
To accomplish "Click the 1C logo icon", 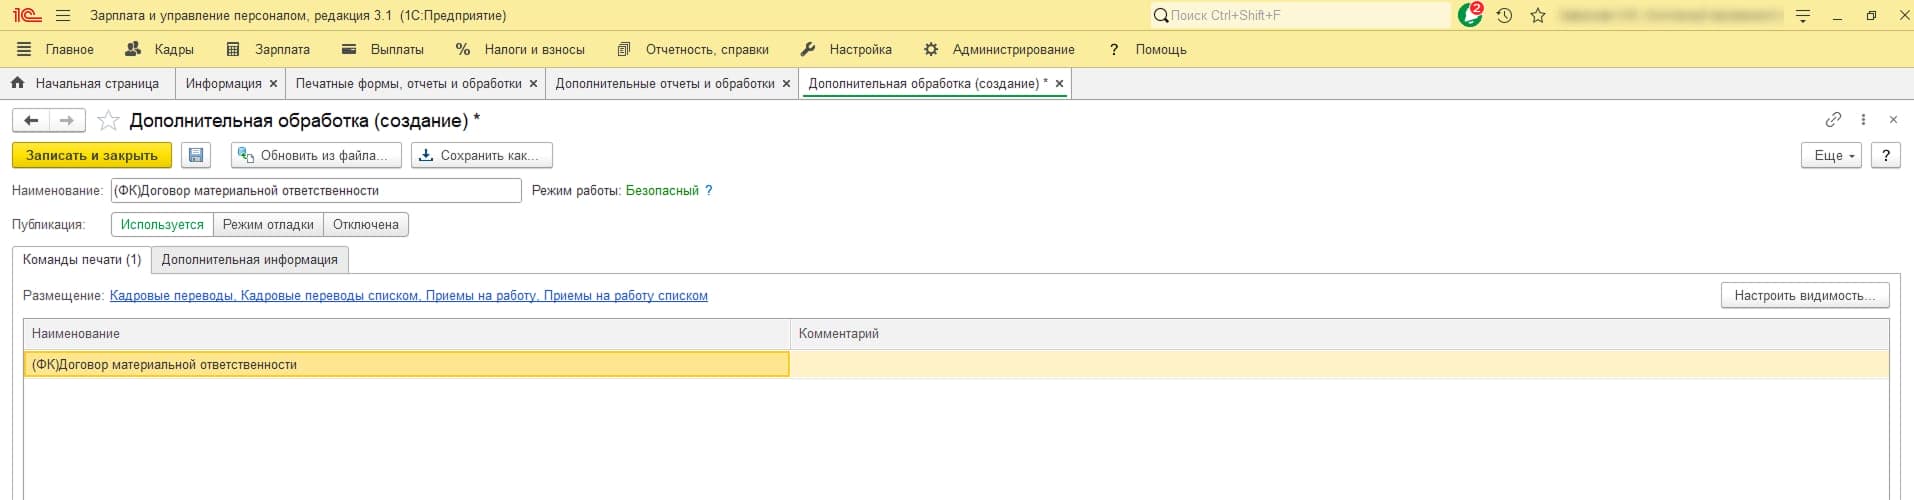I will (27, 15).
